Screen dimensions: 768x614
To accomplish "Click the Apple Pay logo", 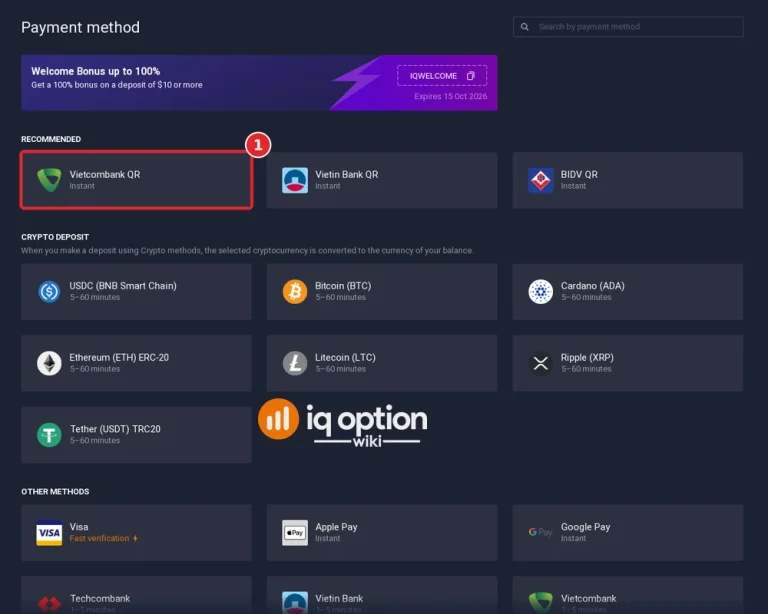I will click(295, 533).
